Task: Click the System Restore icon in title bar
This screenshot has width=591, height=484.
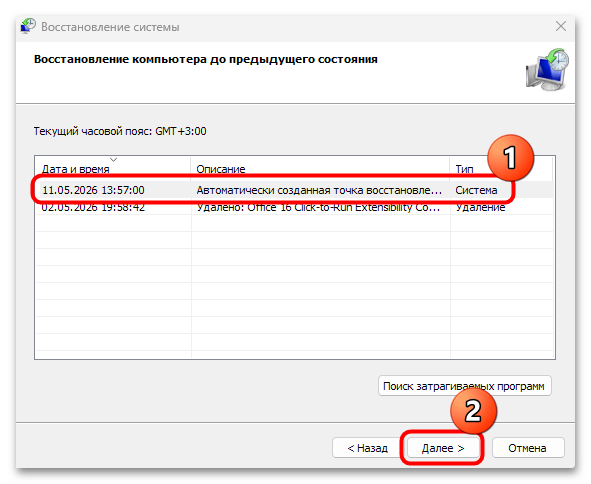Action: (28, 26)
